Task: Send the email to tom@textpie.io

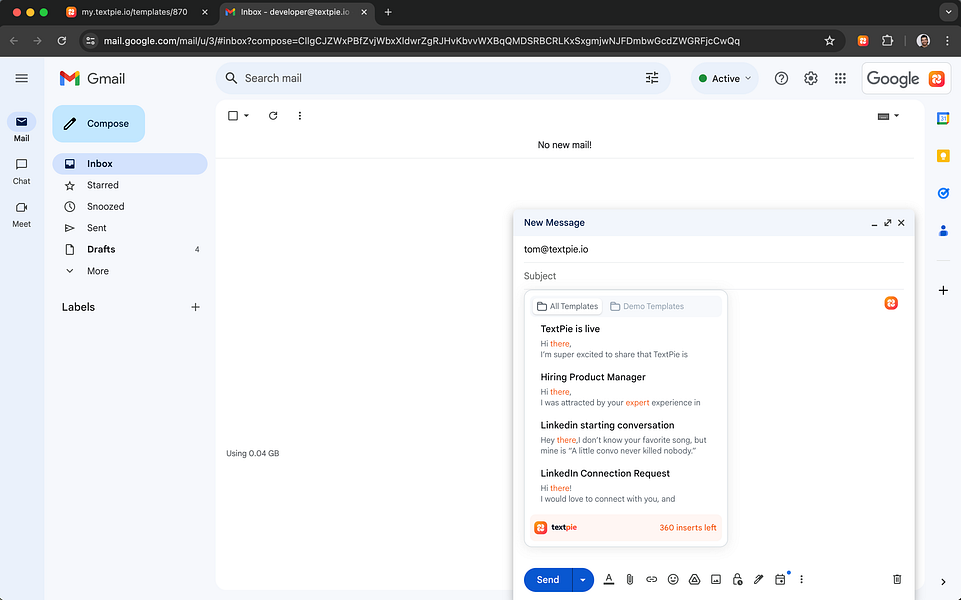Action: [x=546, y=579]
